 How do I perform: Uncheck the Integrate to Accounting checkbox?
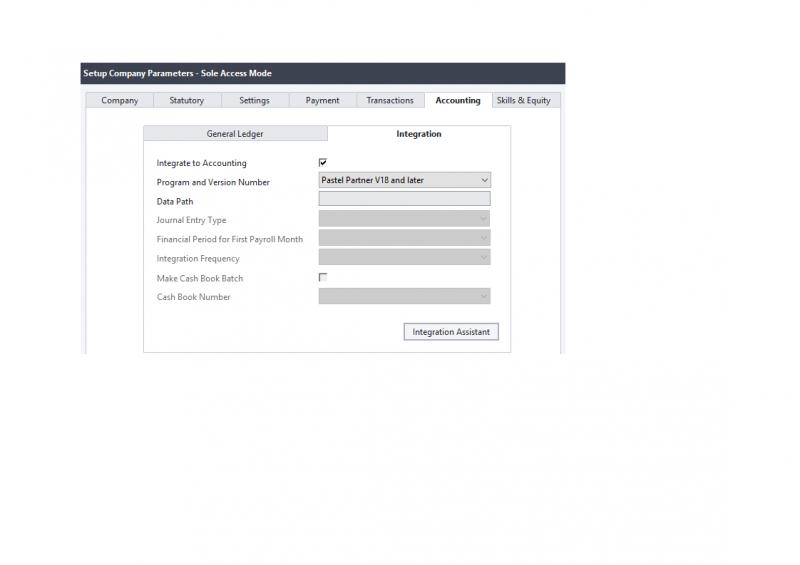(x=323, y=162)
